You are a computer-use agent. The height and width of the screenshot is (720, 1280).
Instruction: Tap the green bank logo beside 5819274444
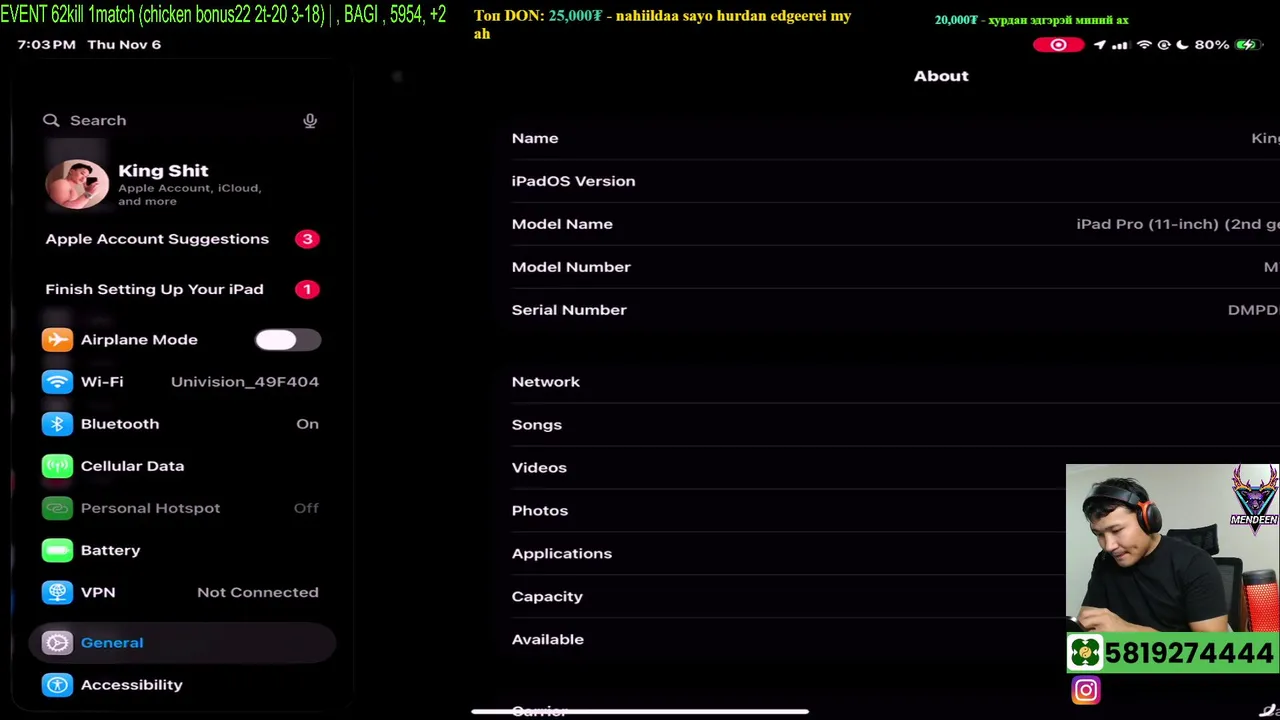pos(1085,653)
